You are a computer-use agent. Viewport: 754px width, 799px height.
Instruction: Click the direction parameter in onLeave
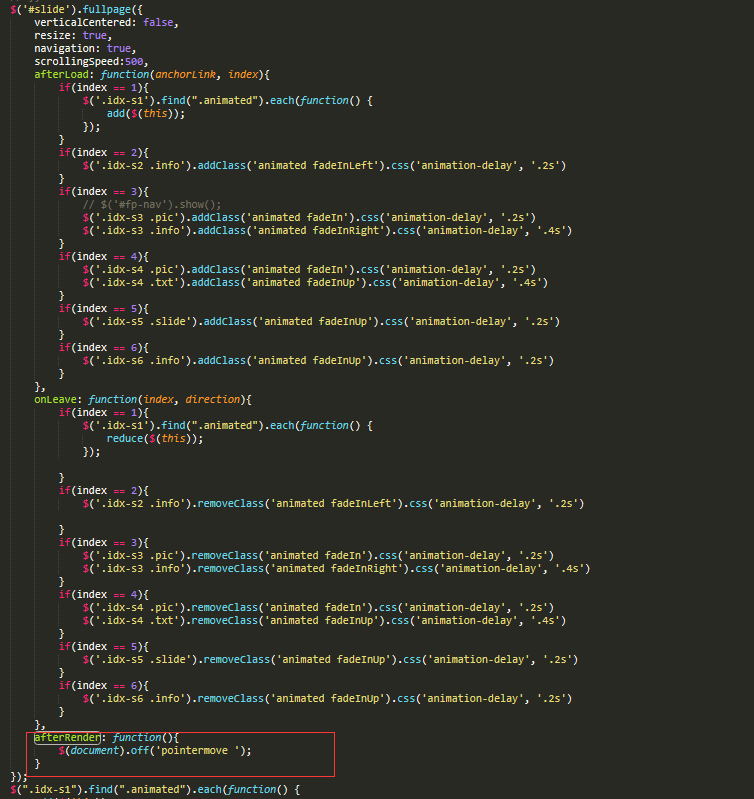212,400
